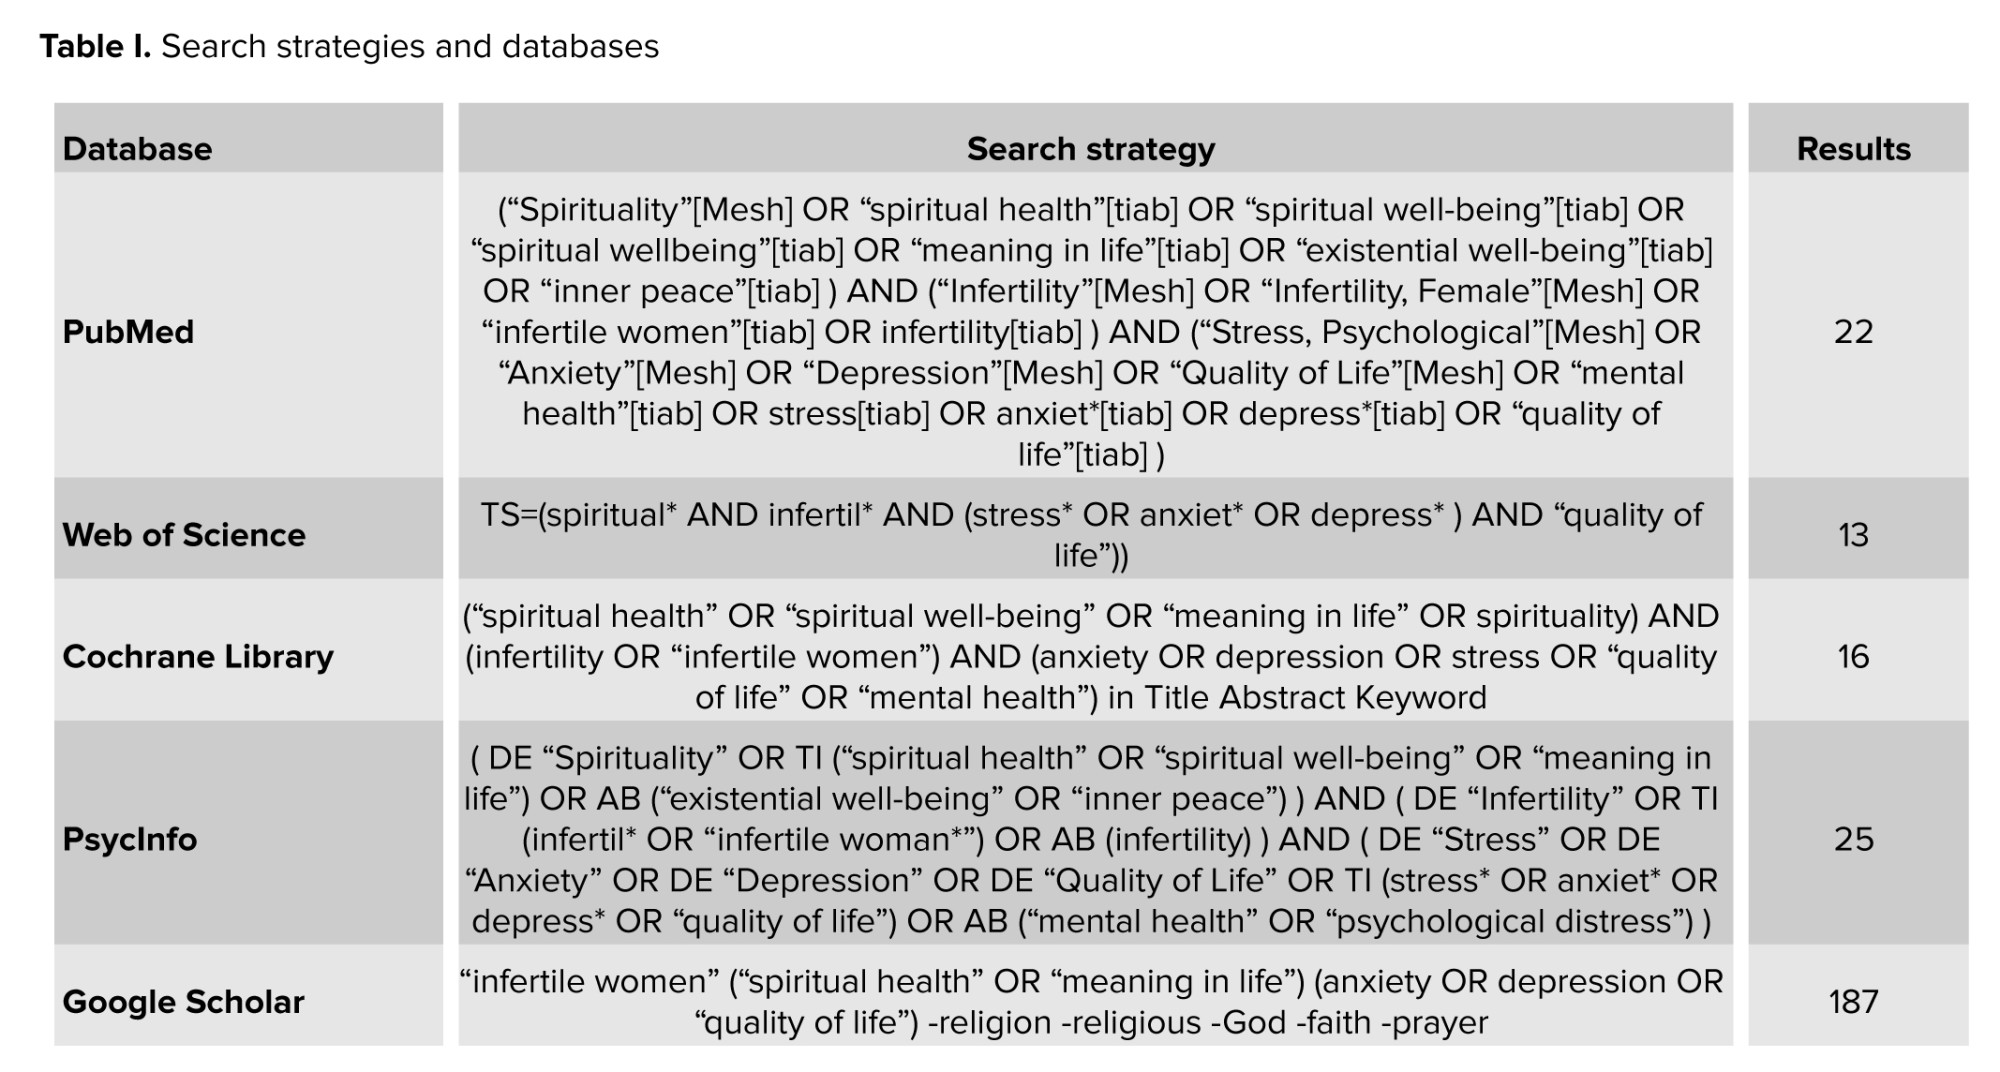2000x1072 pixels.
Task: Click the Web of Science result 13
Action: [x=1853, y=535]
